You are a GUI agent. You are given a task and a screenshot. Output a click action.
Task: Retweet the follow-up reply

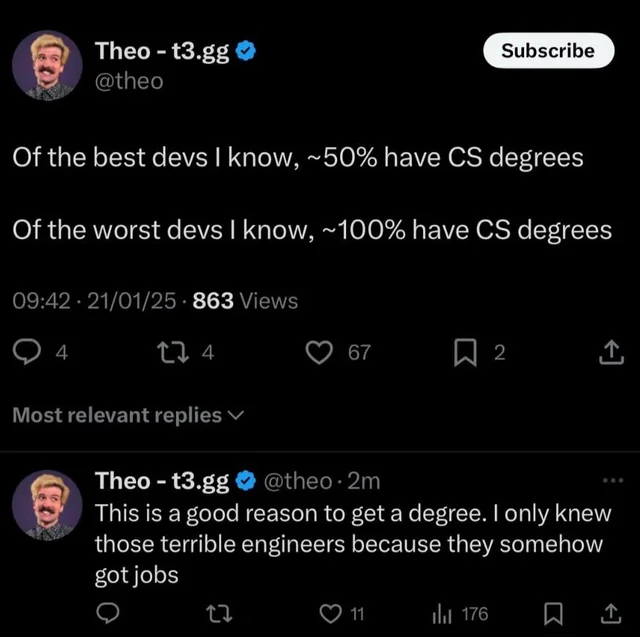tap(211, 613)
